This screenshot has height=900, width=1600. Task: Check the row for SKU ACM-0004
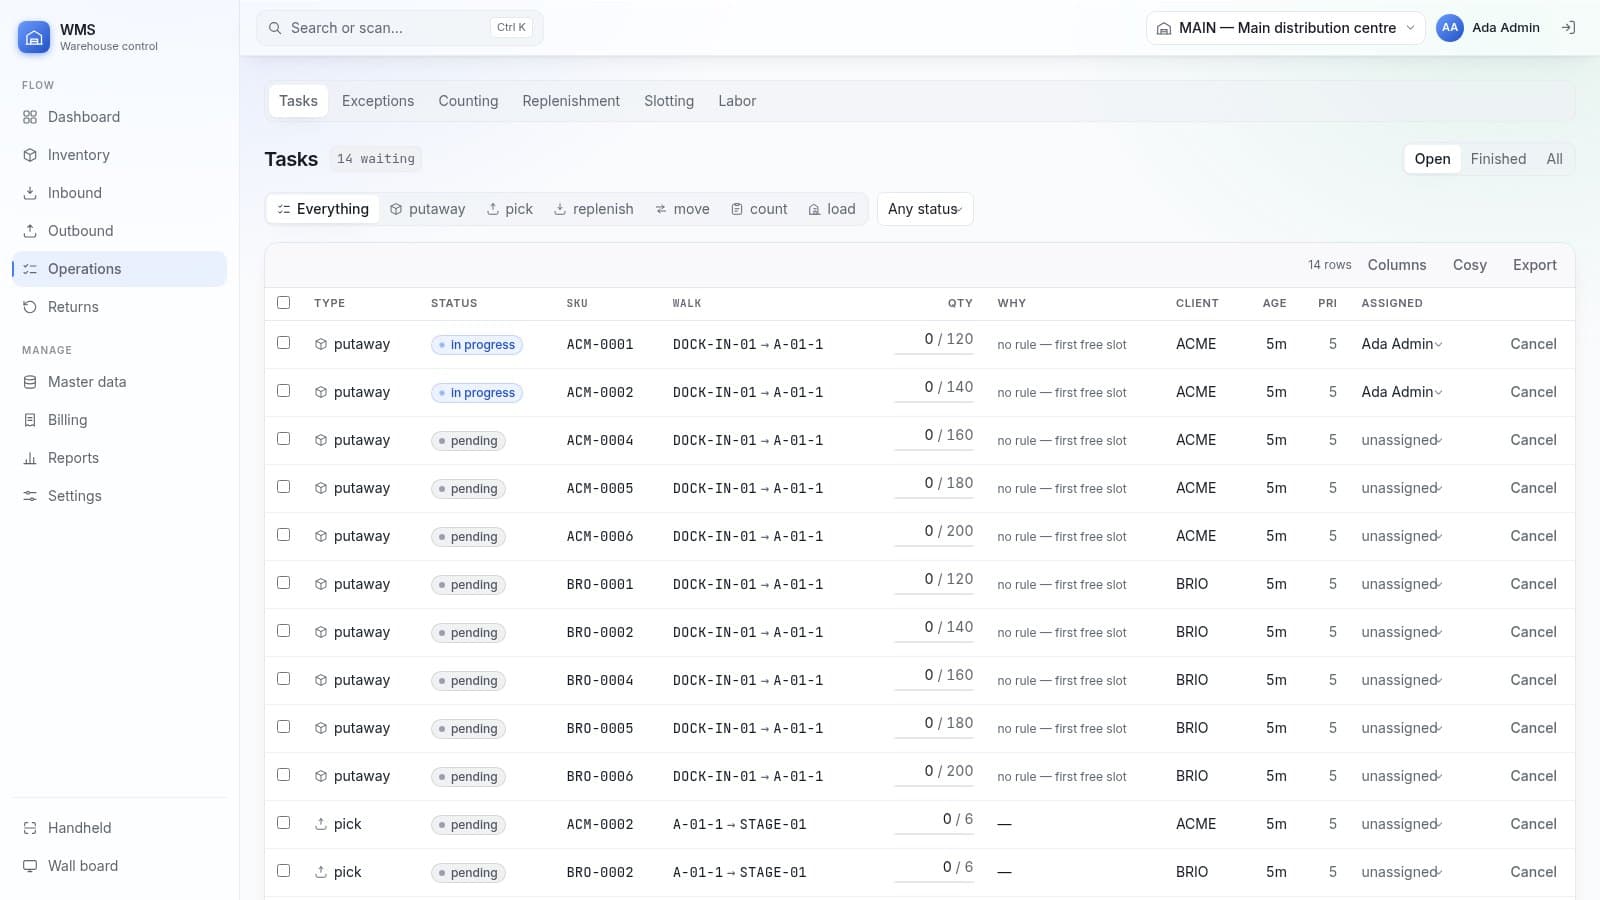[x=283, y=438]
